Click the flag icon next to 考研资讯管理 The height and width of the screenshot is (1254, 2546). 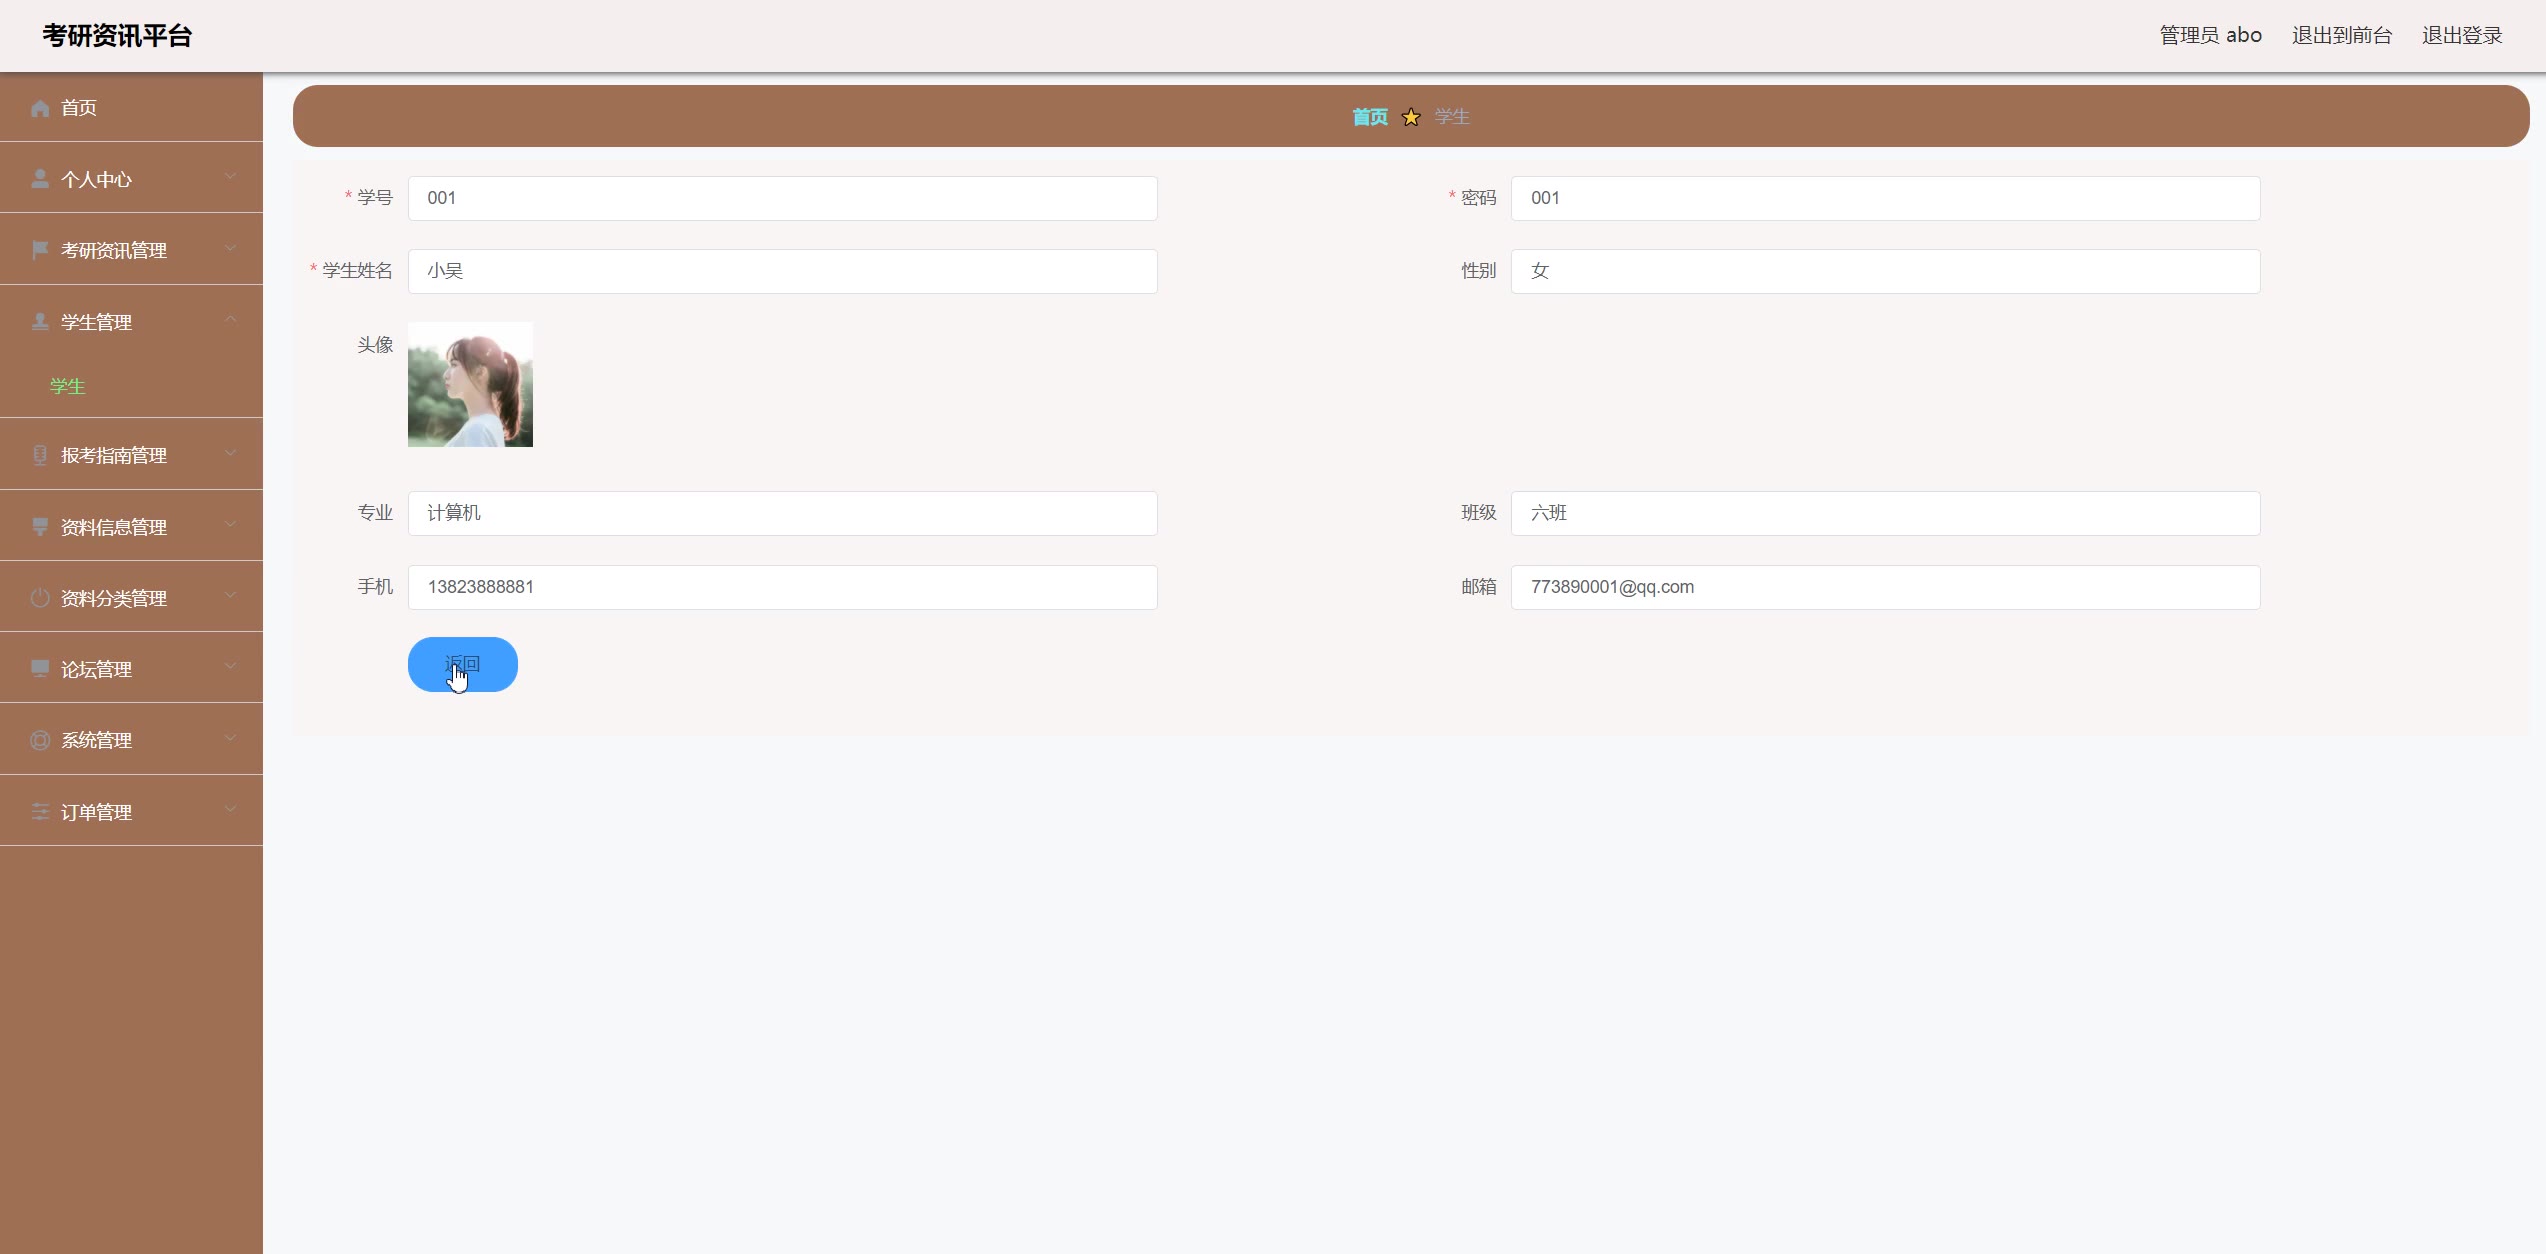coord(40,250)
